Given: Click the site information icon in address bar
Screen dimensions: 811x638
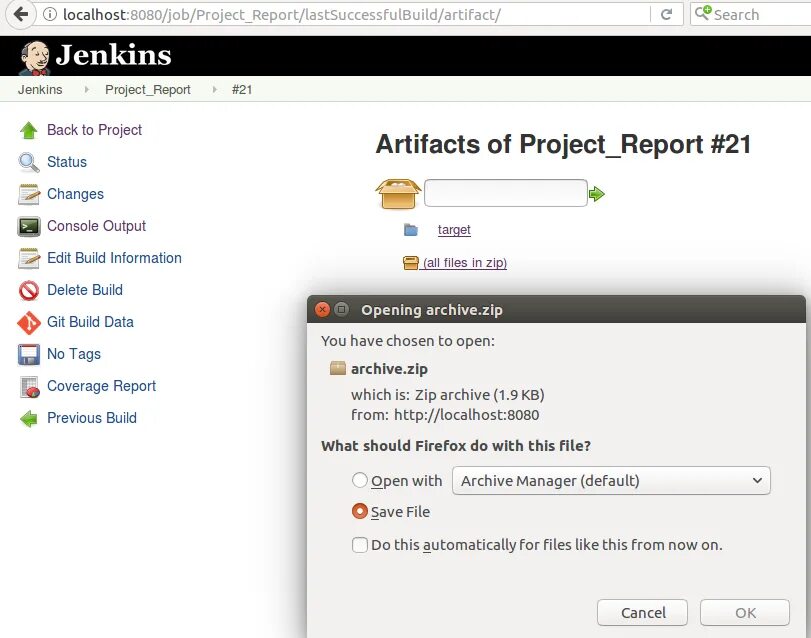Looking at the screenshot, I should click(x=50, y=14).
